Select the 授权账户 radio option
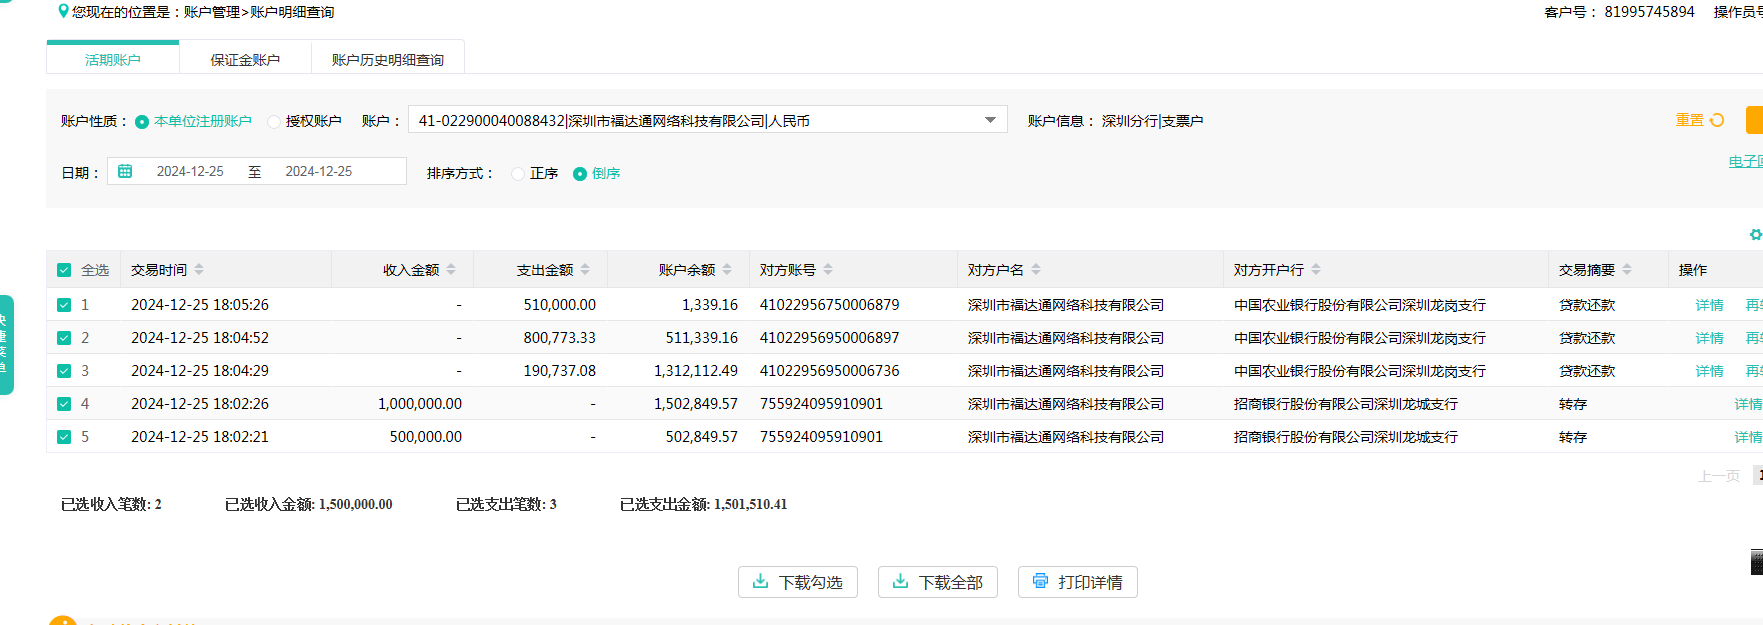Image resolution: width=1763 pixels, height=625 pixels. [x=274, y=122]
